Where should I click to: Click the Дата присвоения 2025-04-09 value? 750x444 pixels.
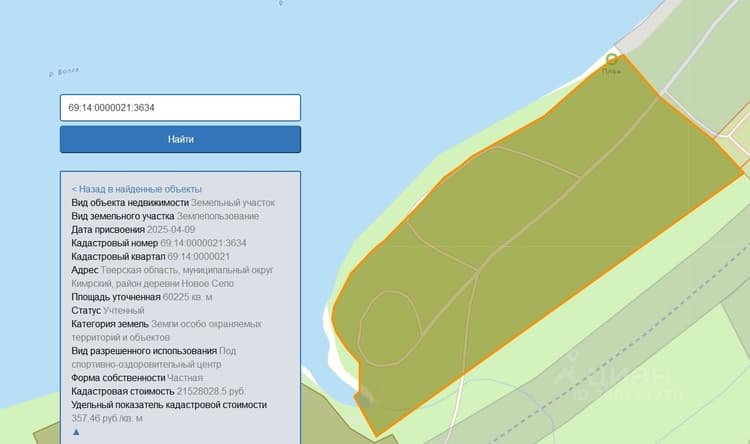pos(171,230)
